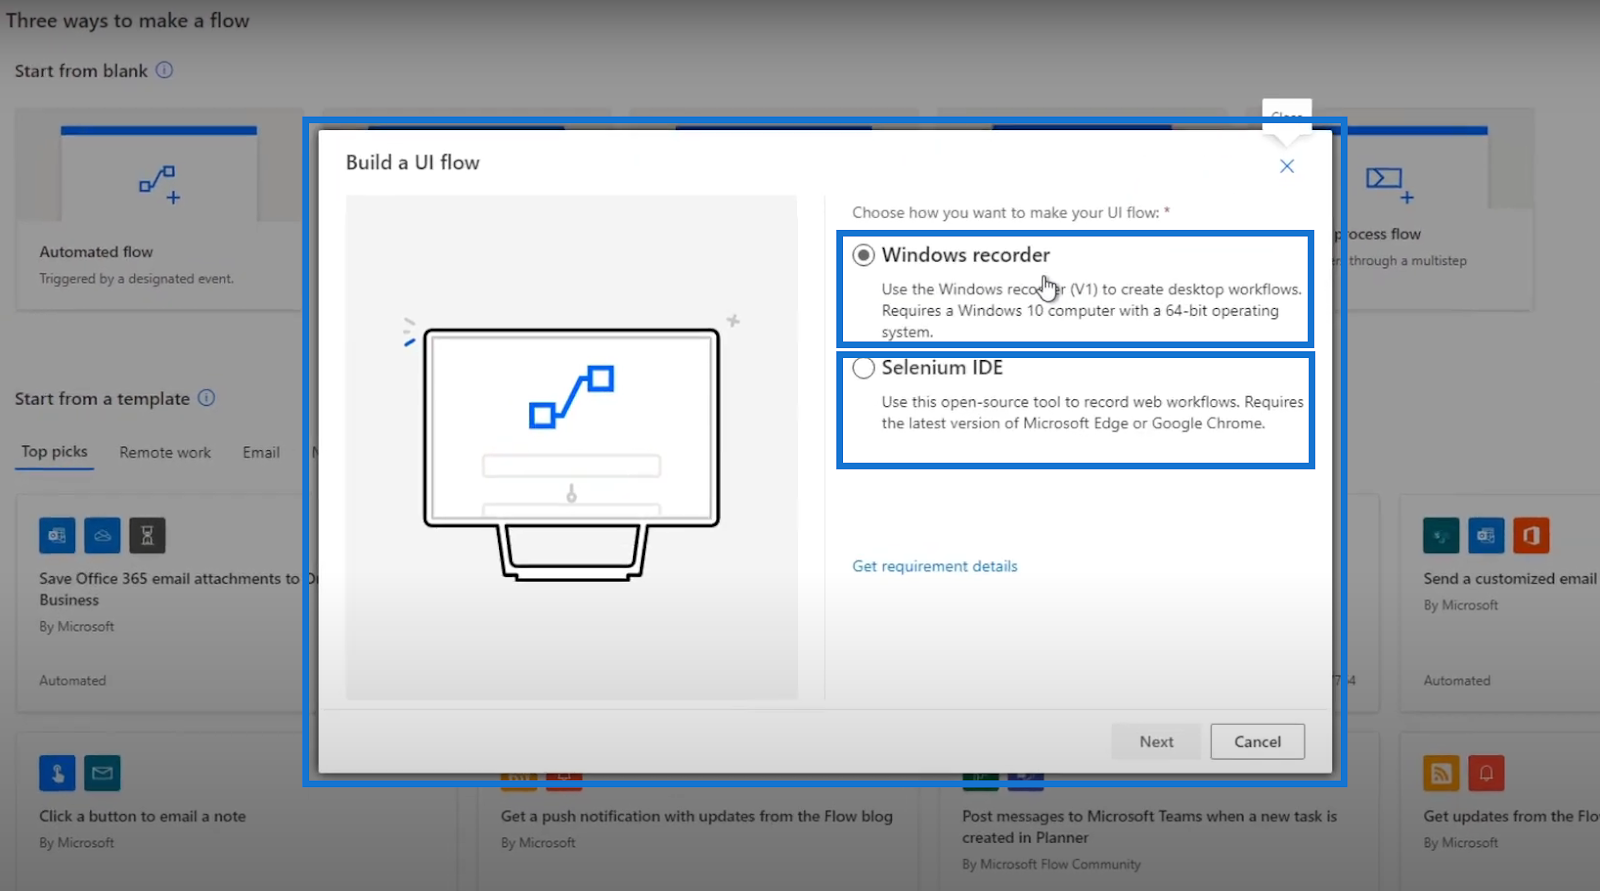Click the 'Build a UI flow' dialog heading
The height and width of the screenshot is (891, 1600).
pyautogui.click(x=413, y=162)
